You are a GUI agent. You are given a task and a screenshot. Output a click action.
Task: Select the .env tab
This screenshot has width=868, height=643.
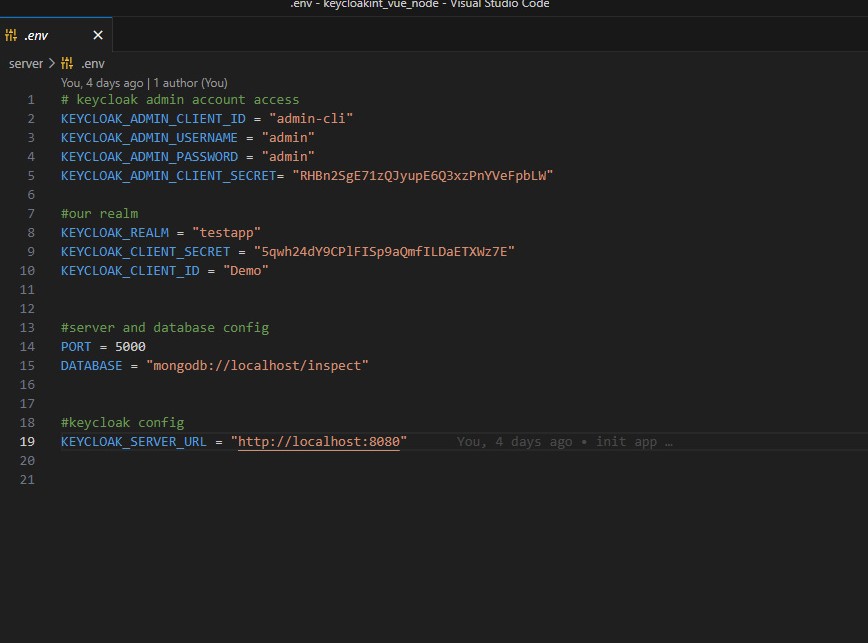(56, 35)
